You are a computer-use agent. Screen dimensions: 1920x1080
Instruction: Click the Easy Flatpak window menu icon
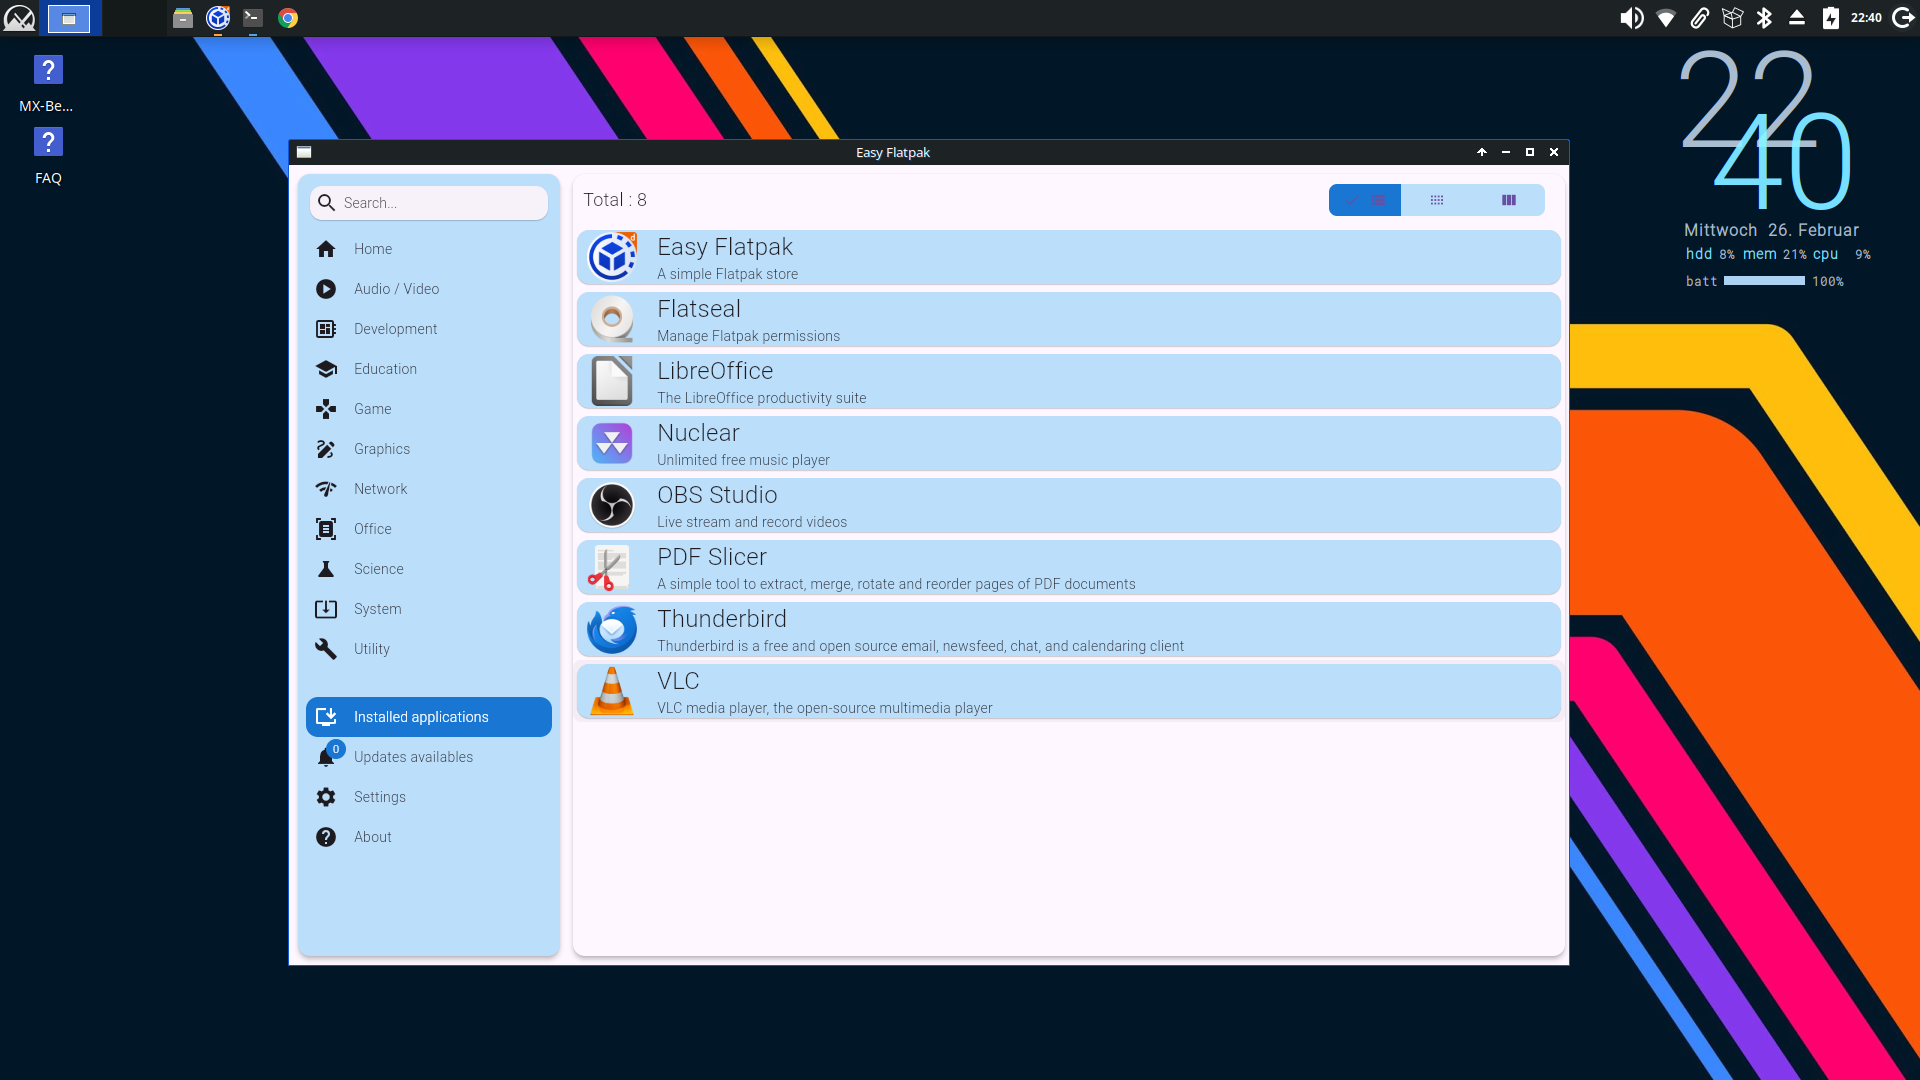(x=304, y=152)
